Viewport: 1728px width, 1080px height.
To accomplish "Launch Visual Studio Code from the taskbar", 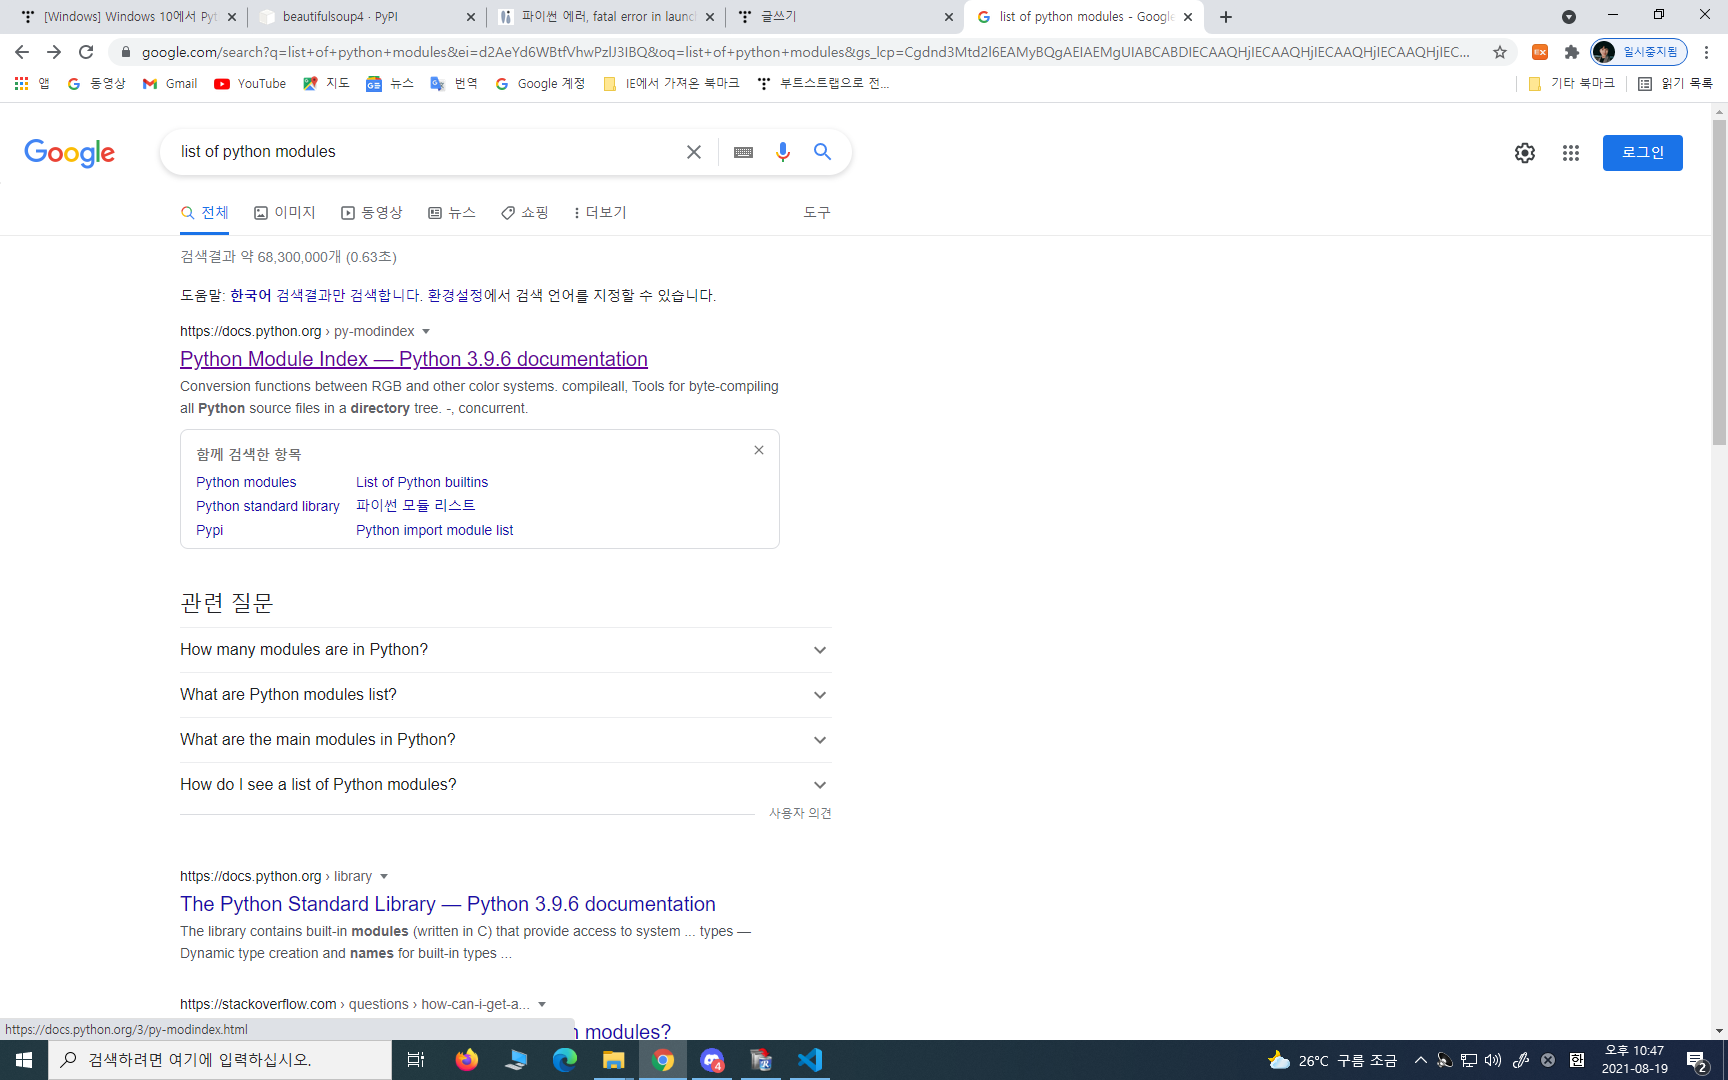I will (x=809, y=1060).
